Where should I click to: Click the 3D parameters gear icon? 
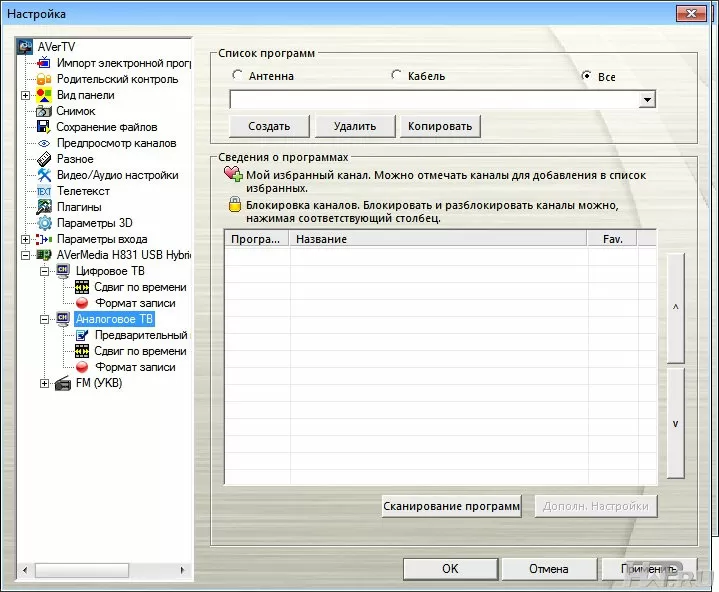coord(44,223)
